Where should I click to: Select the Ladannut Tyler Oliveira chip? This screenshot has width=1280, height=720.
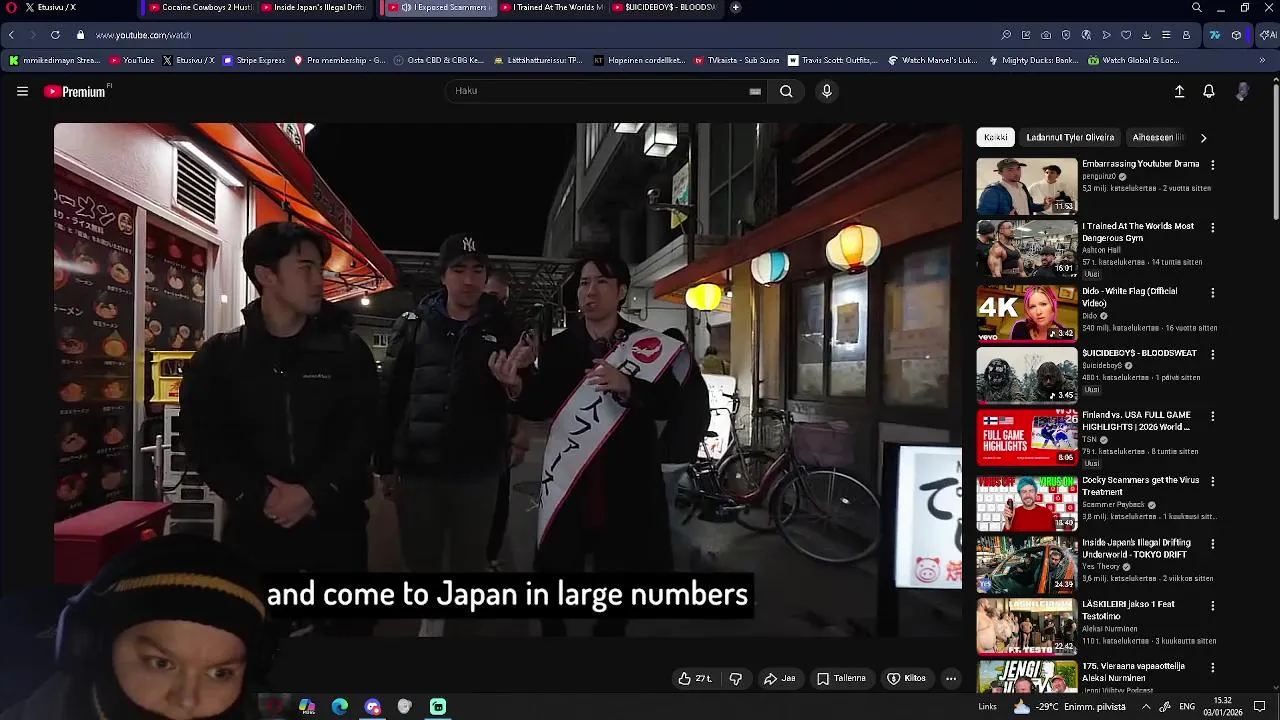click(1069, 138)
